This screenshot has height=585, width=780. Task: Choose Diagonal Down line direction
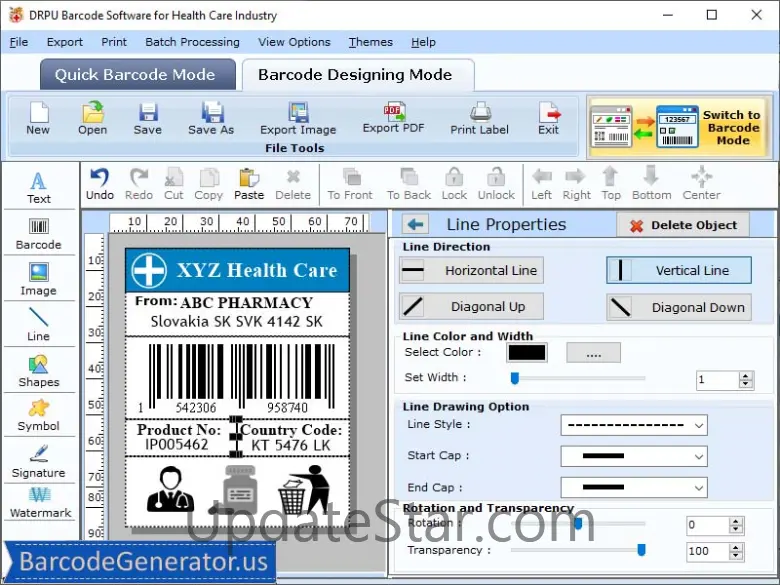tap(679, 307)
